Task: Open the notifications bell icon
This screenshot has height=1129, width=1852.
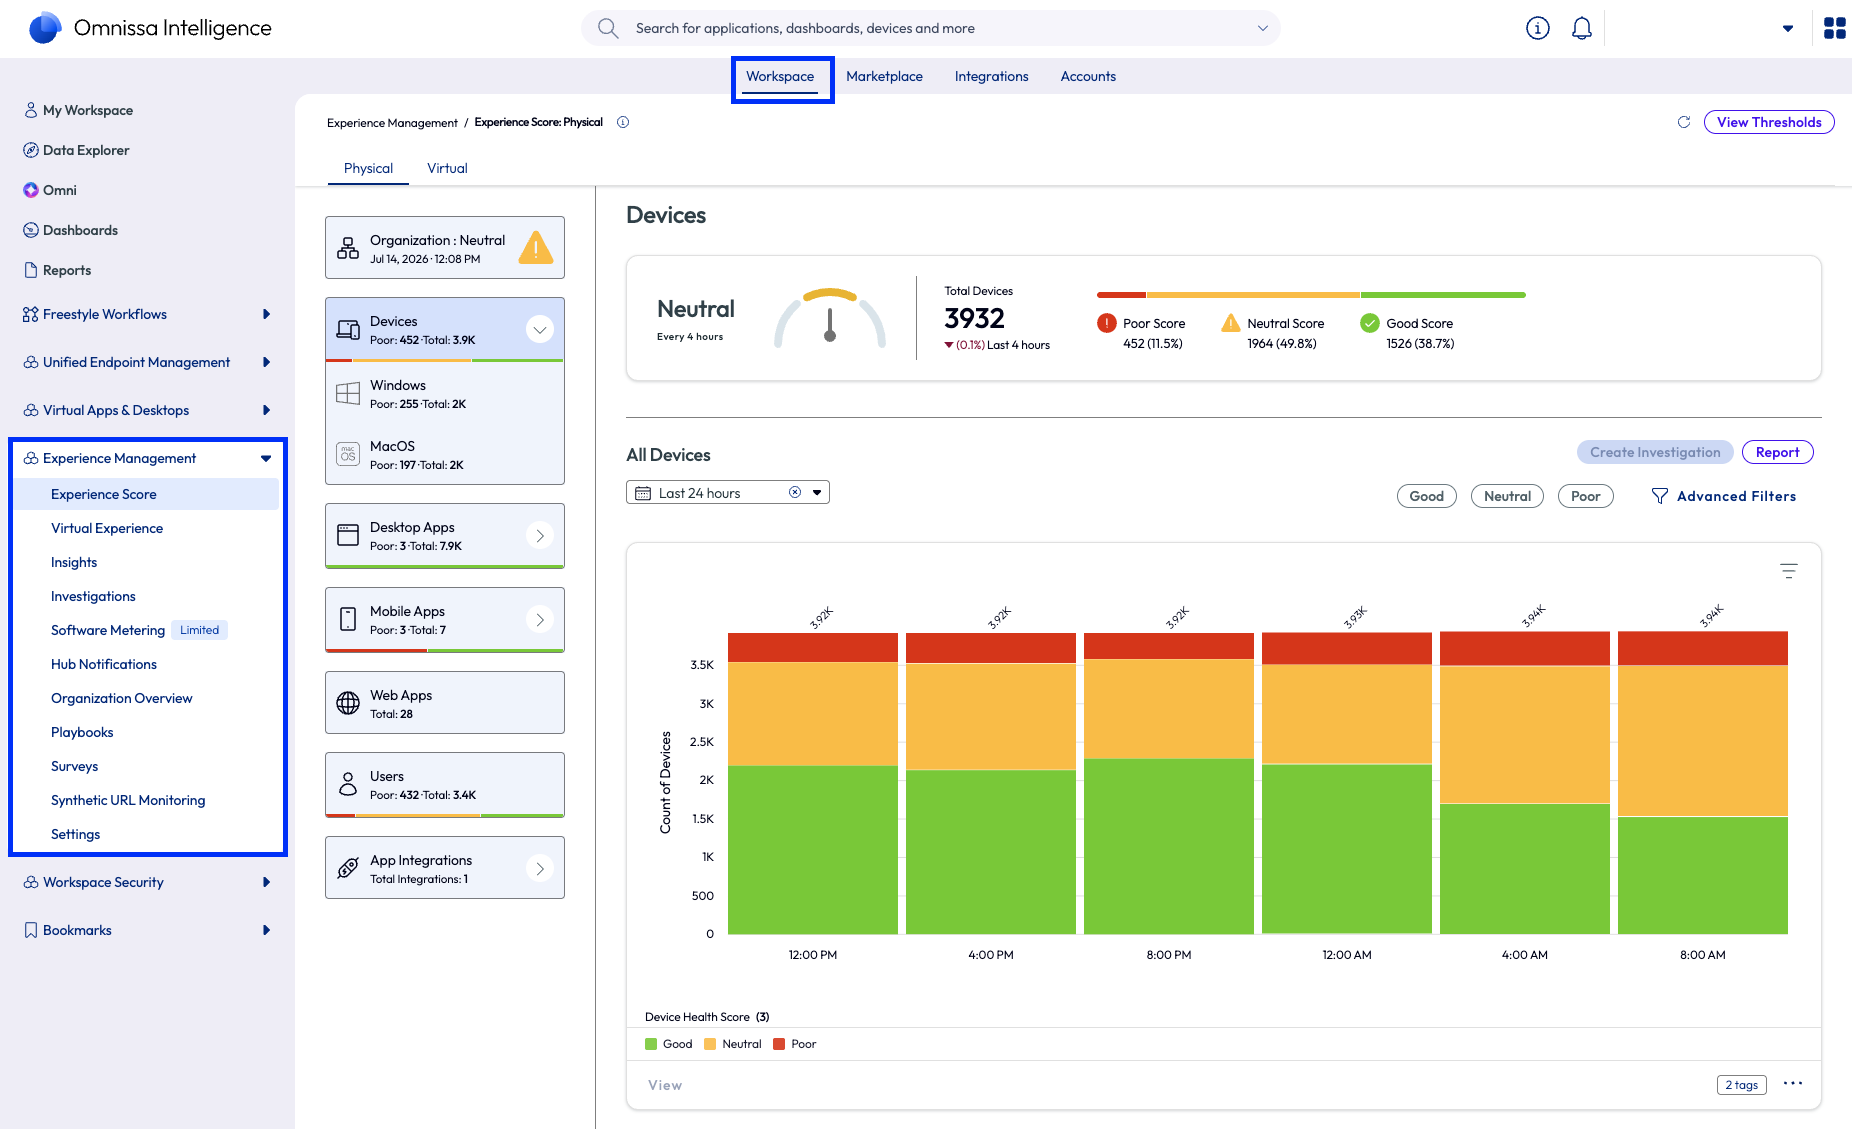Action: click(1581, 28)
